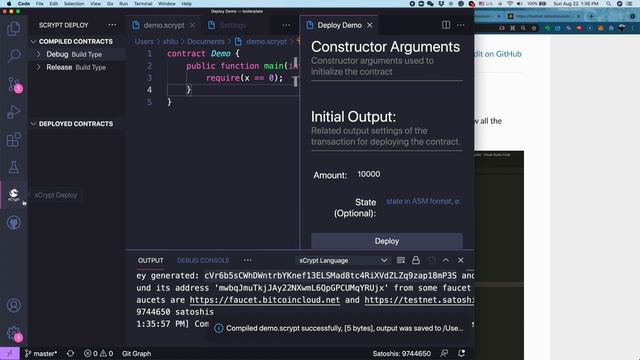The height and width of the screenshot is (360, 640).
Task: Open the Terminal menu
Action: pos(143,4)
